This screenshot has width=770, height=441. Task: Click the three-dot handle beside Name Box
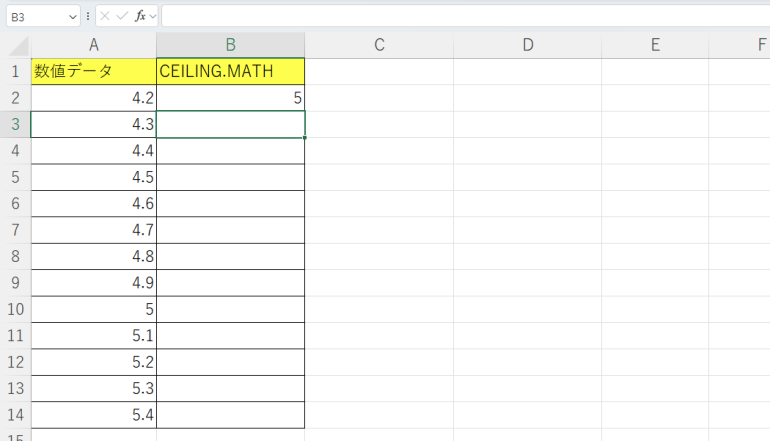88,17
